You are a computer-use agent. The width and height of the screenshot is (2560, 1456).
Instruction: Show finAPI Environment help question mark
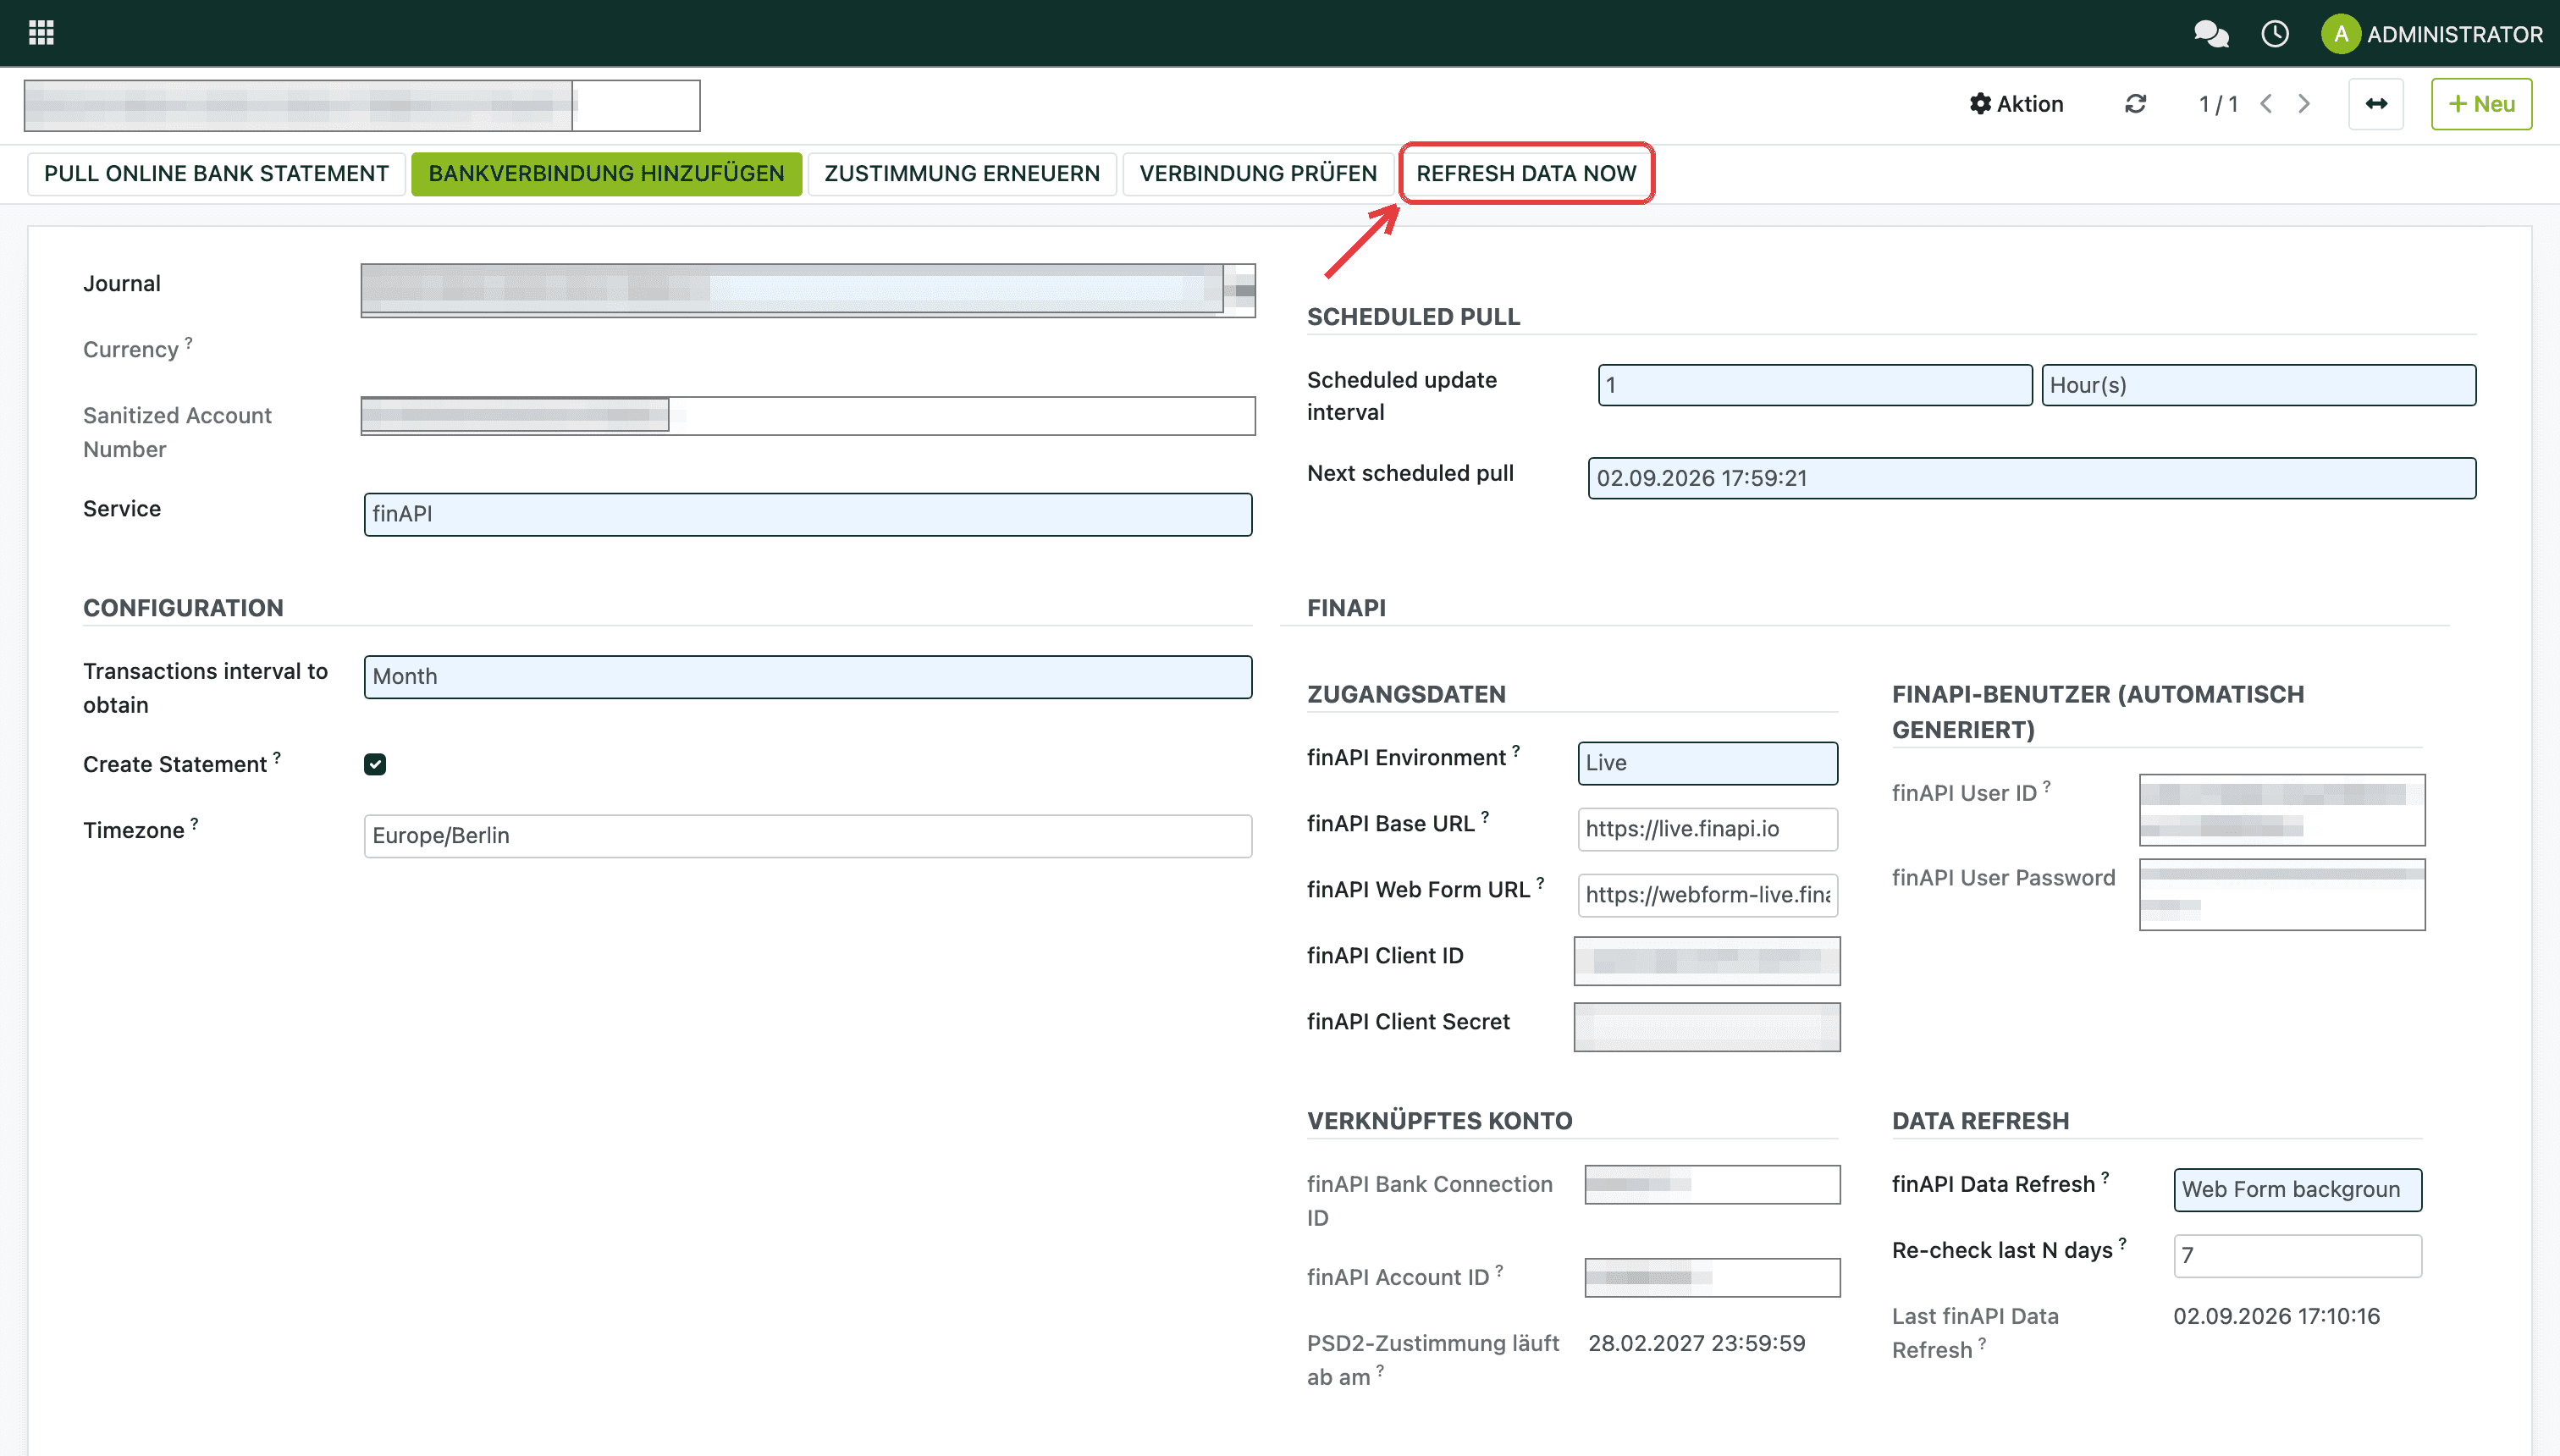coord(1516,750)
